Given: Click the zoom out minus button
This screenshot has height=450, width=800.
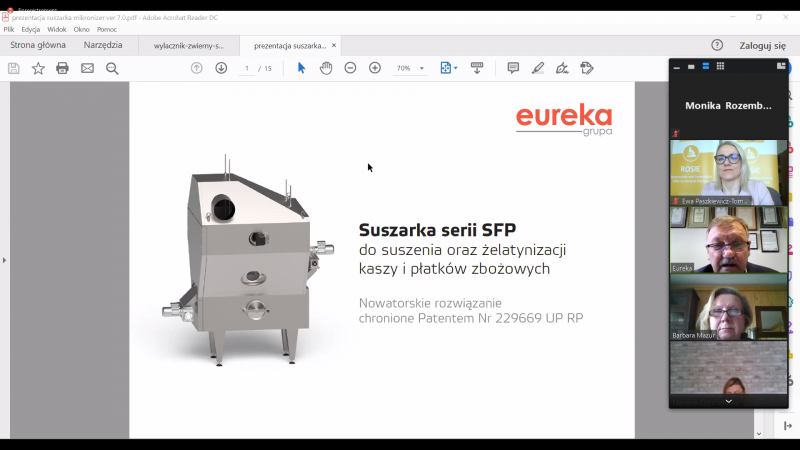Looking at the screenshot, I should 350,68.
